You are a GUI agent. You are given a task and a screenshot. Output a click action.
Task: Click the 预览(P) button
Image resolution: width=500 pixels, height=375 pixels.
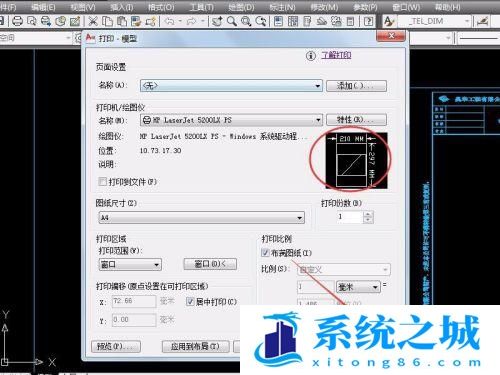coord(116,346)
